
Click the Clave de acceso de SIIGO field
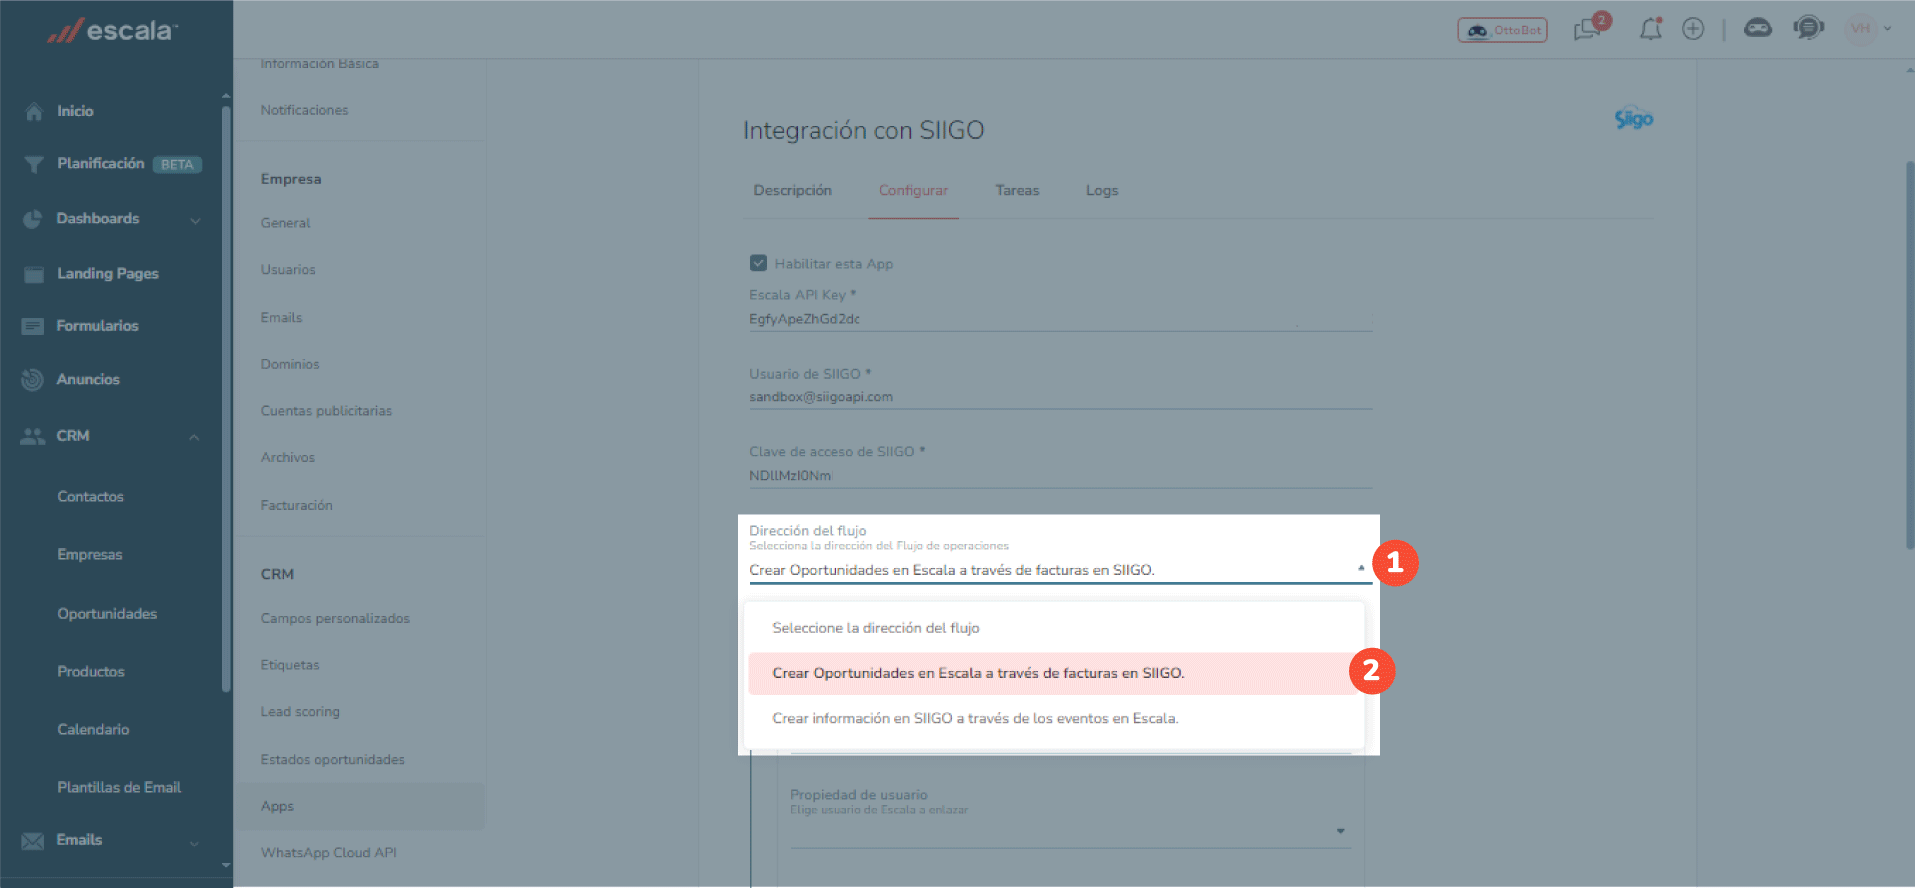1060,476
